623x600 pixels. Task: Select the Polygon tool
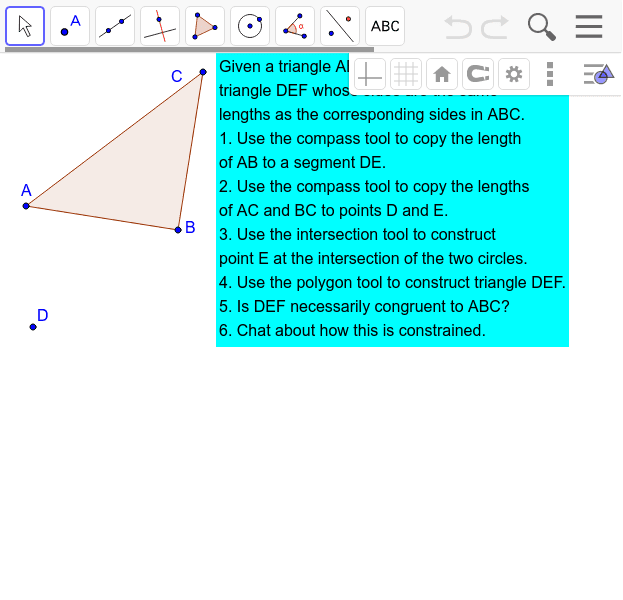[x=205, y=26]
